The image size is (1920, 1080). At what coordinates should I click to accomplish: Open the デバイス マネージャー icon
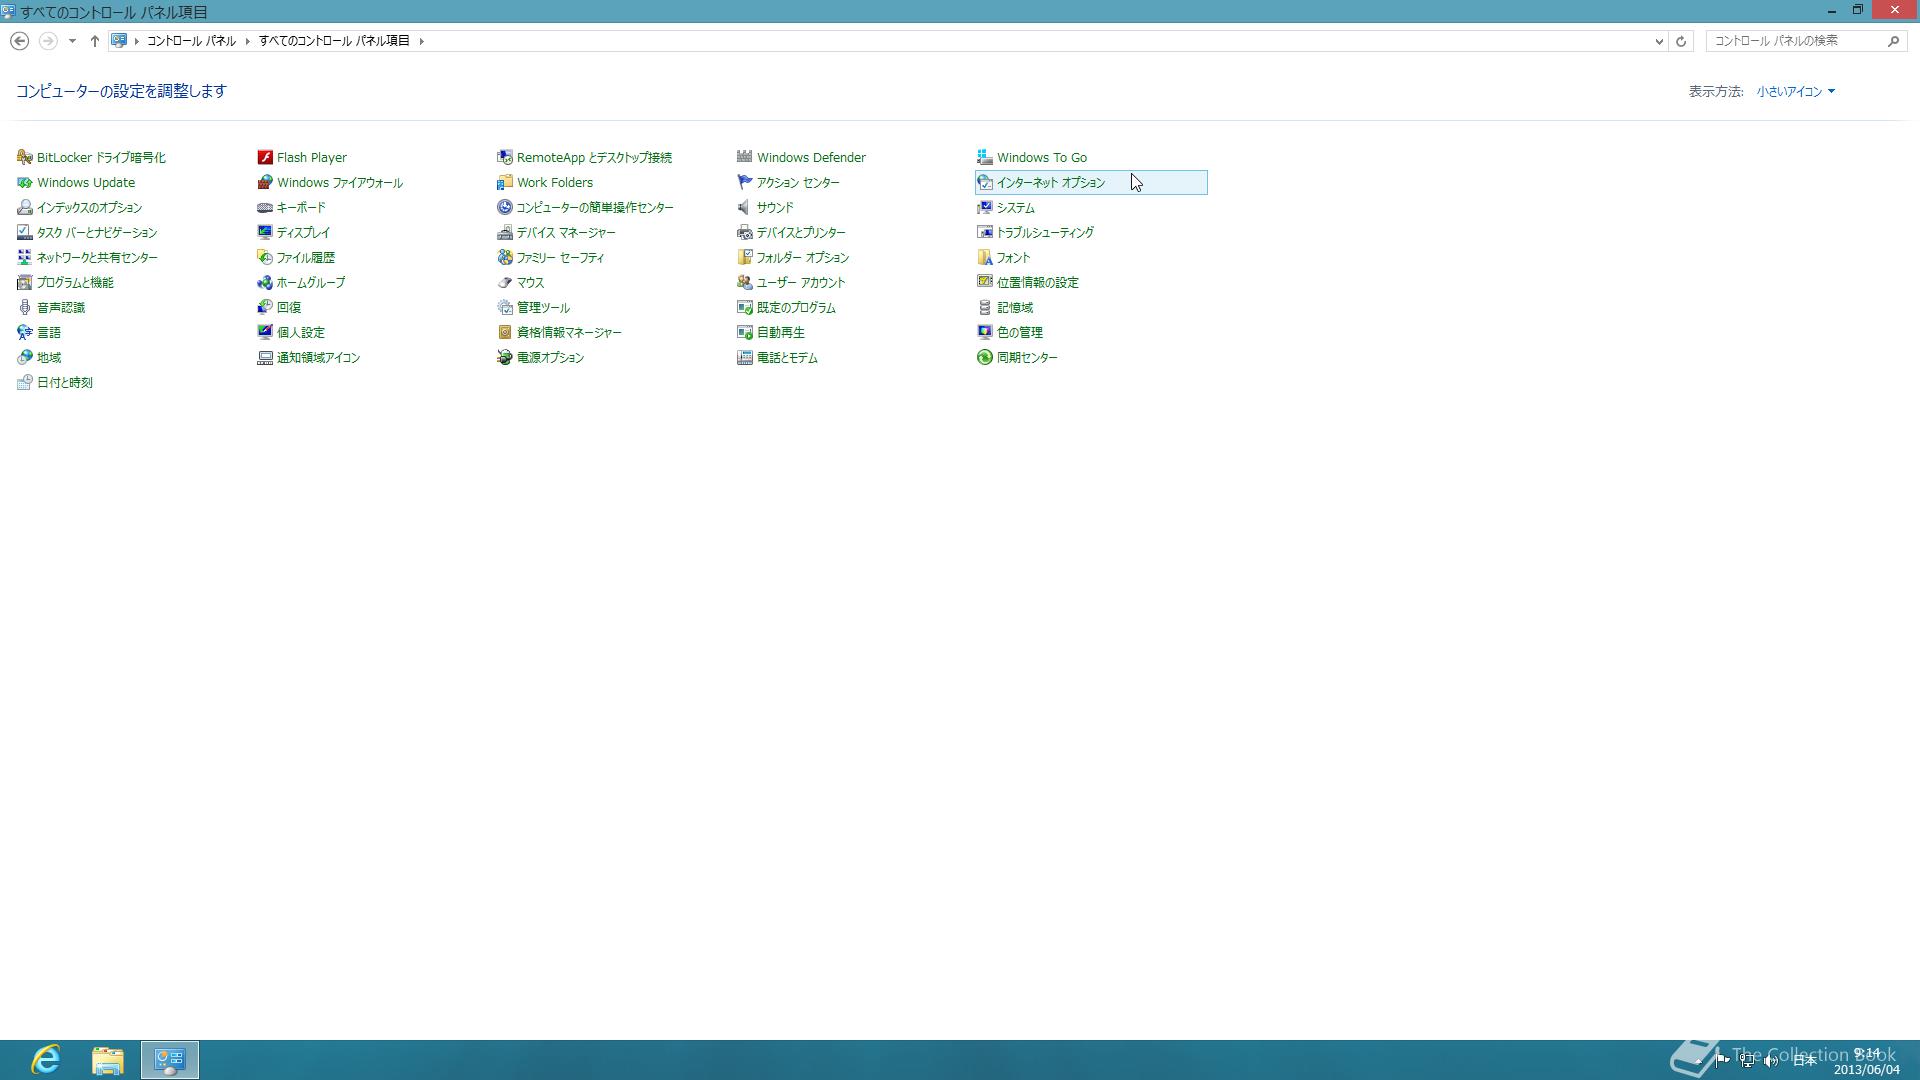click(505, 232)
